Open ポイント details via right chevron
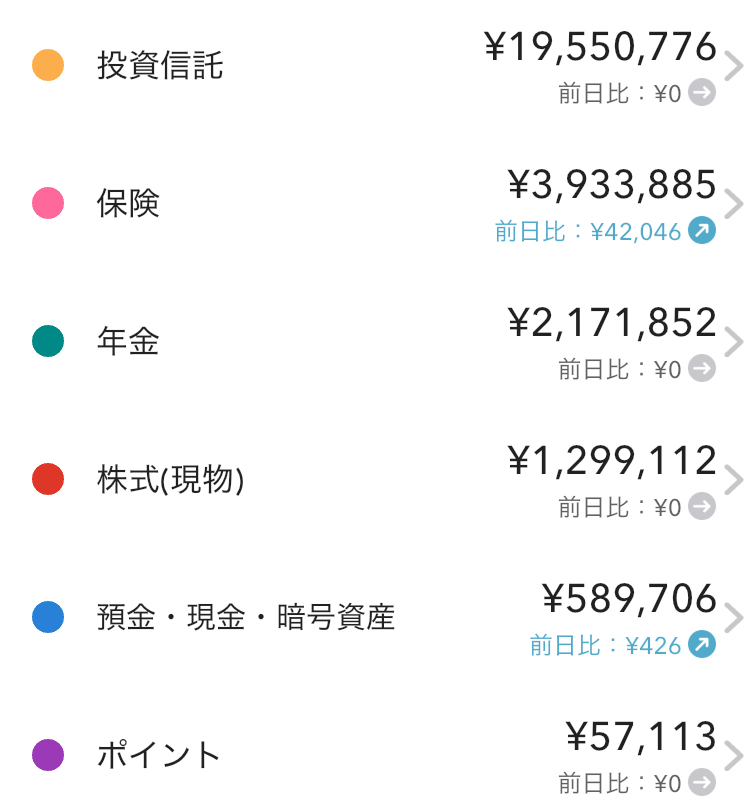Image resolution: width=750 pixels, height=806 pixels. 734,755
